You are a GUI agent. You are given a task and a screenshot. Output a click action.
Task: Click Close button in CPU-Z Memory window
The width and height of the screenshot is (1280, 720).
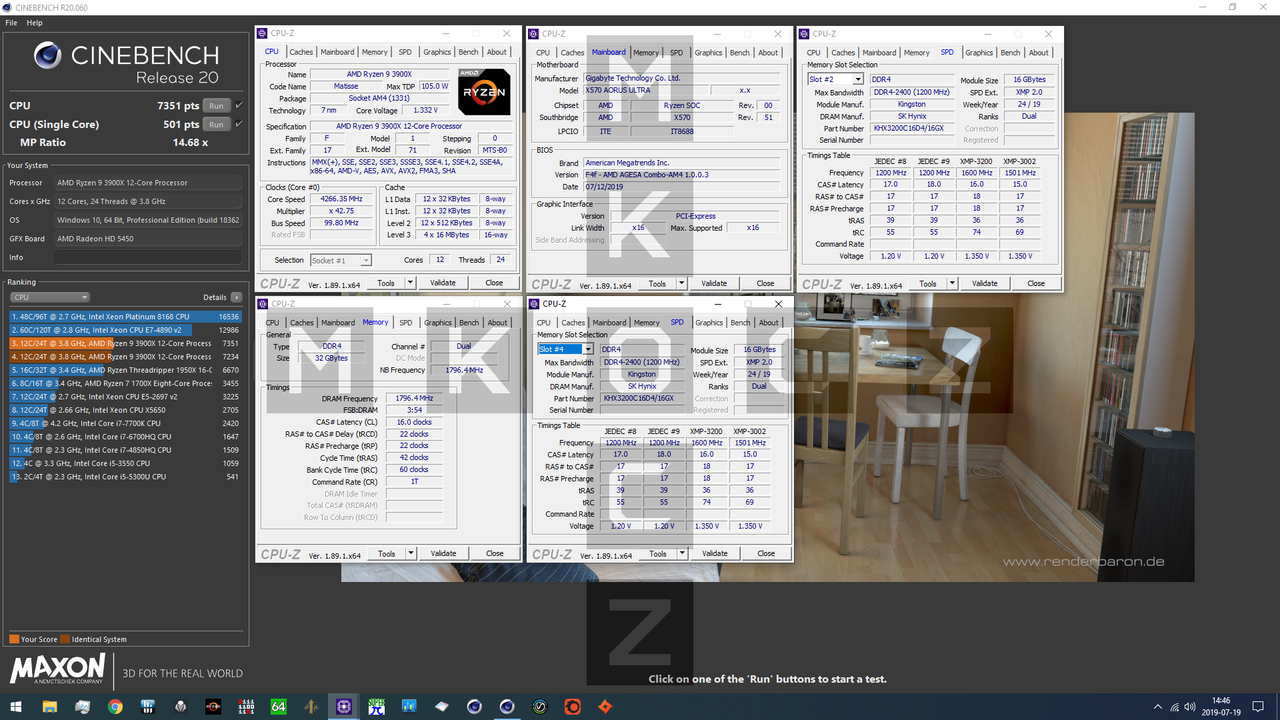(494, 553)
